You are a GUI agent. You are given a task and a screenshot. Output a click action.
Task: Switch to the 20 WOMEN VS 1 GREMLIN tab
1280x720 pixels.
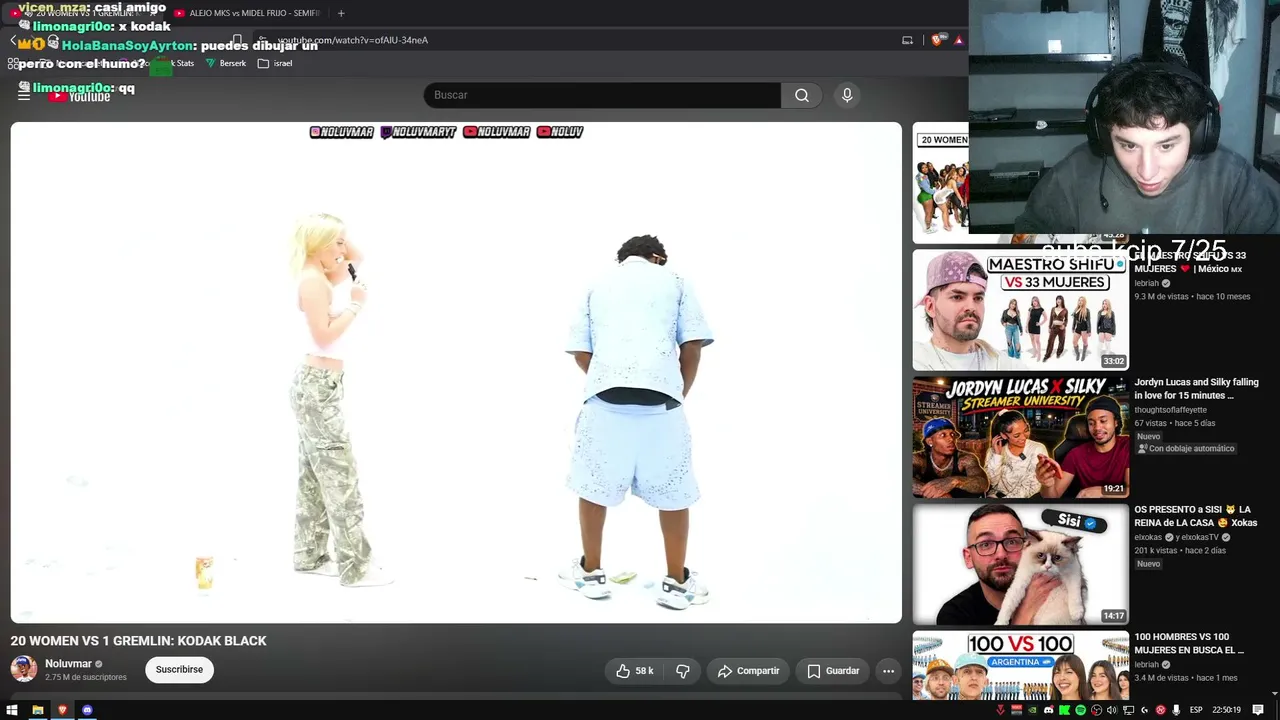tap(84, 13)
